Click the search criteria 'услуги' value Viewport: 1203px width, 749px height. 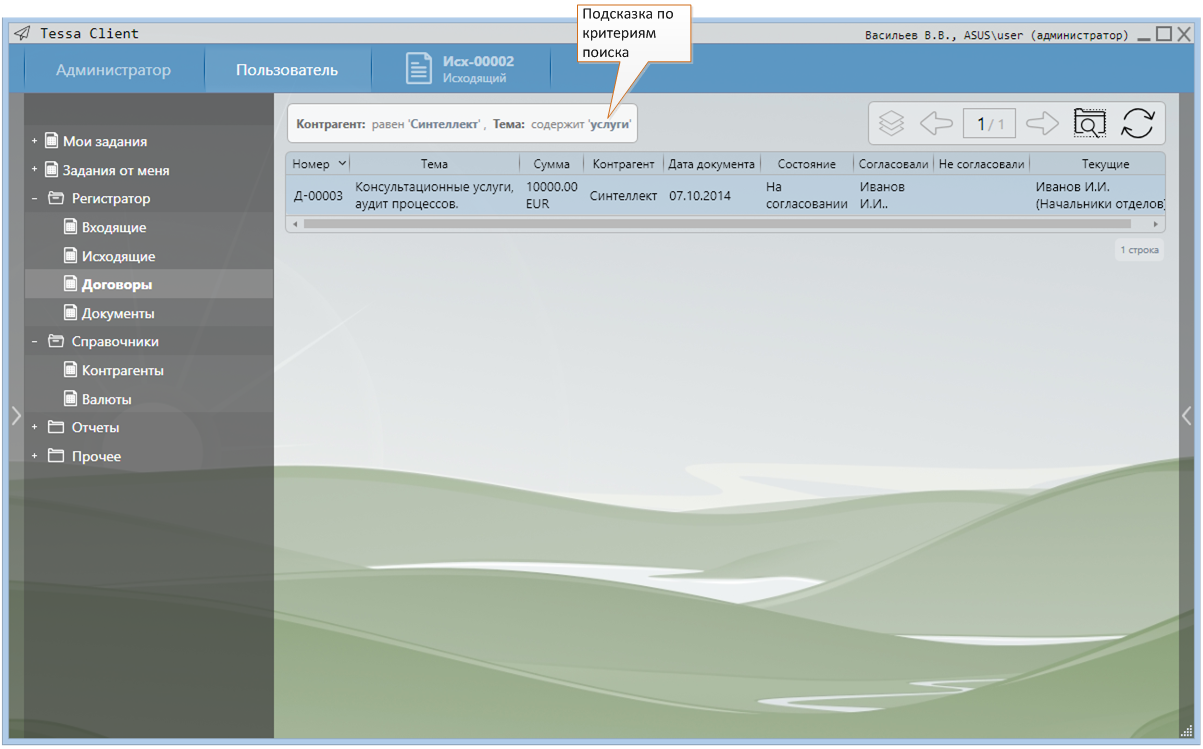610,124
